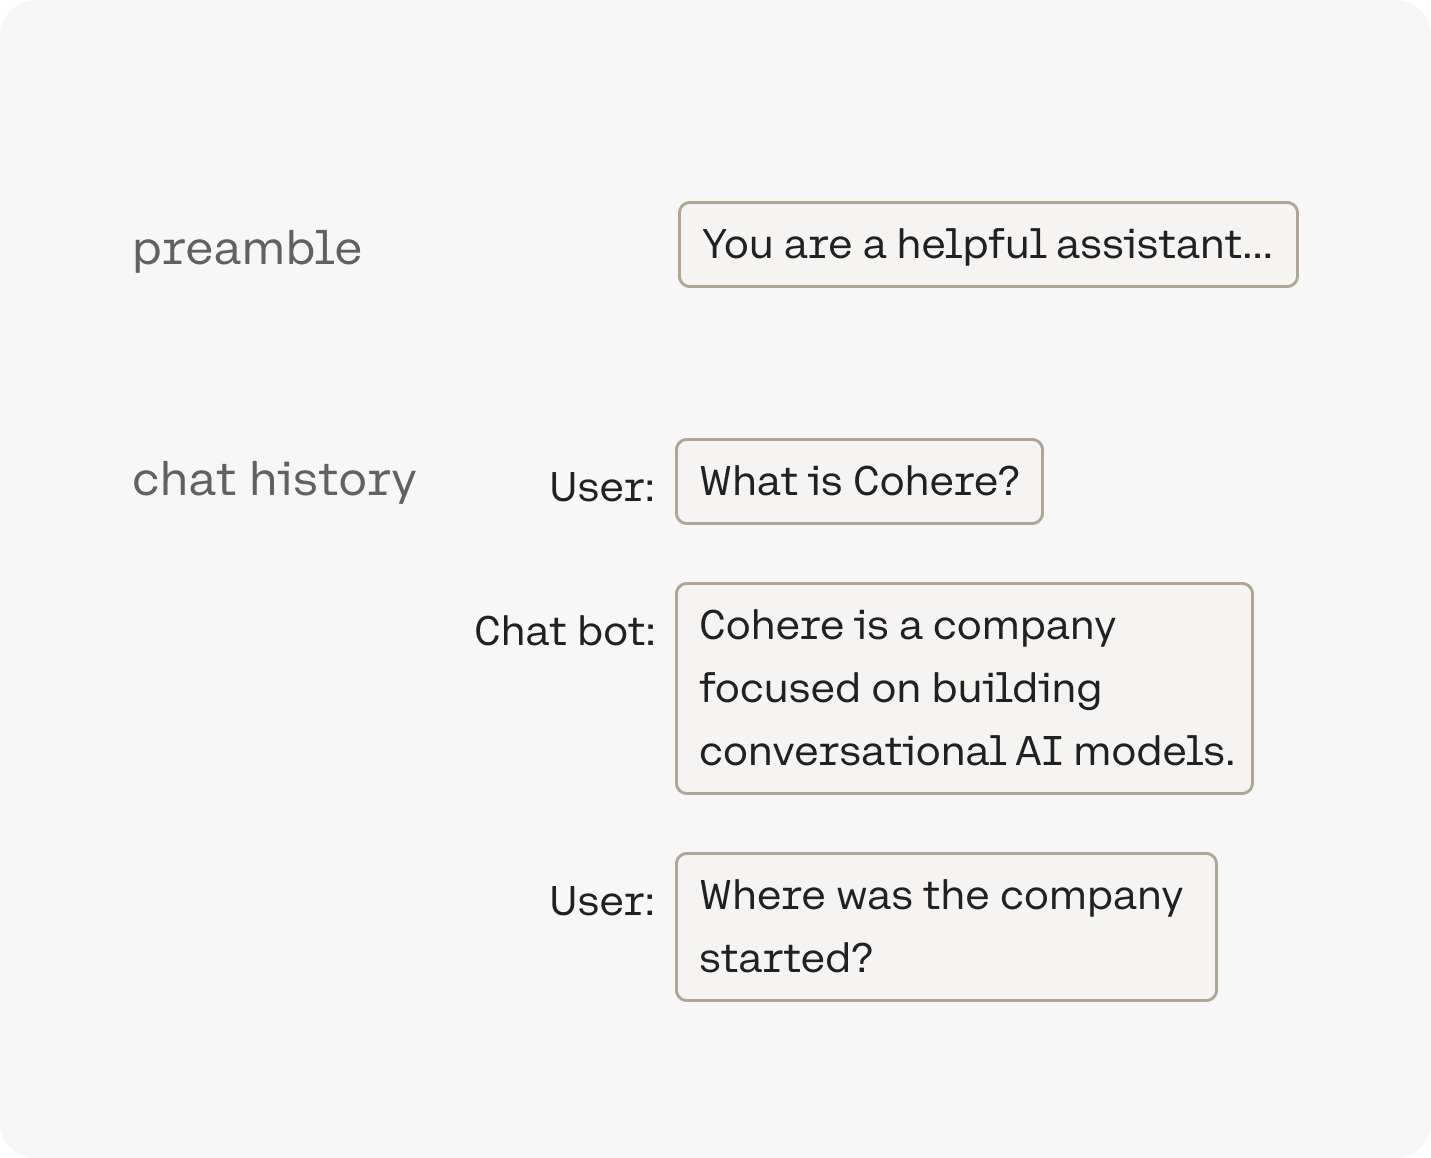The height and width of the screenshot is (1158, 1431).
Task: Click the preamble section label
Action: [247, 249]
